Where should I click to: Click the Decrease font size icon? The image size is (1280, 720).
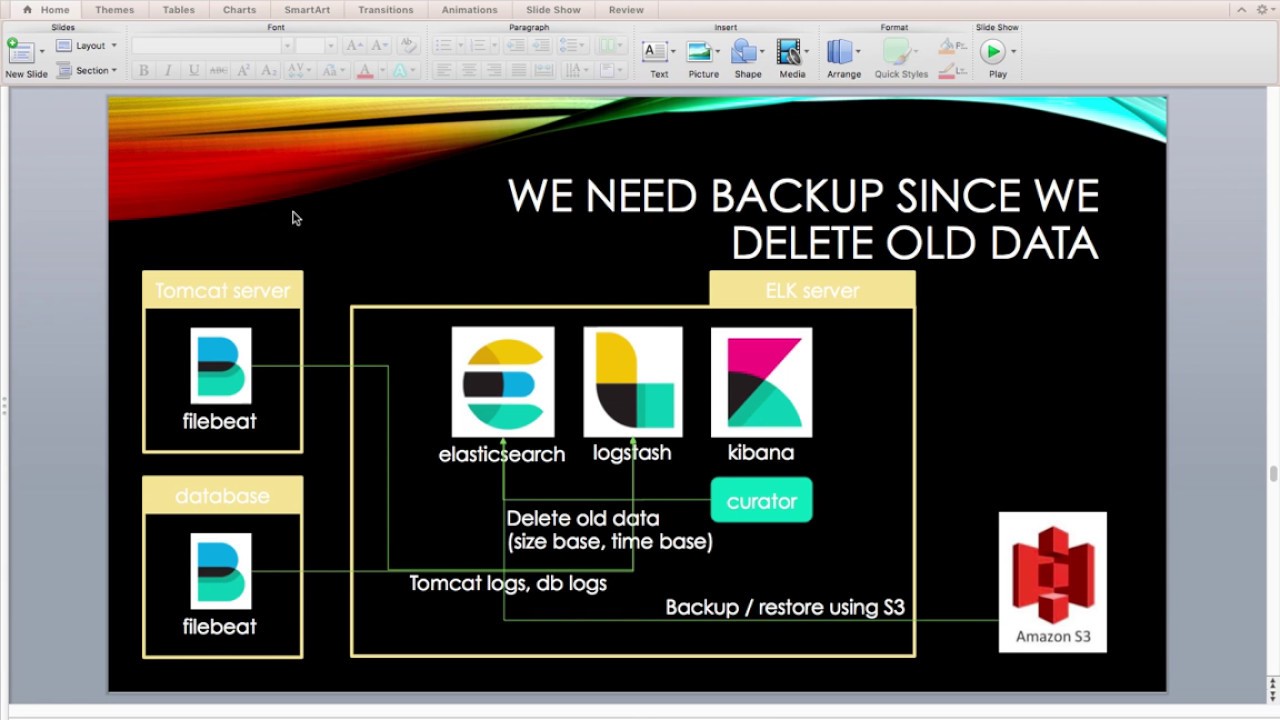(380, 45)
